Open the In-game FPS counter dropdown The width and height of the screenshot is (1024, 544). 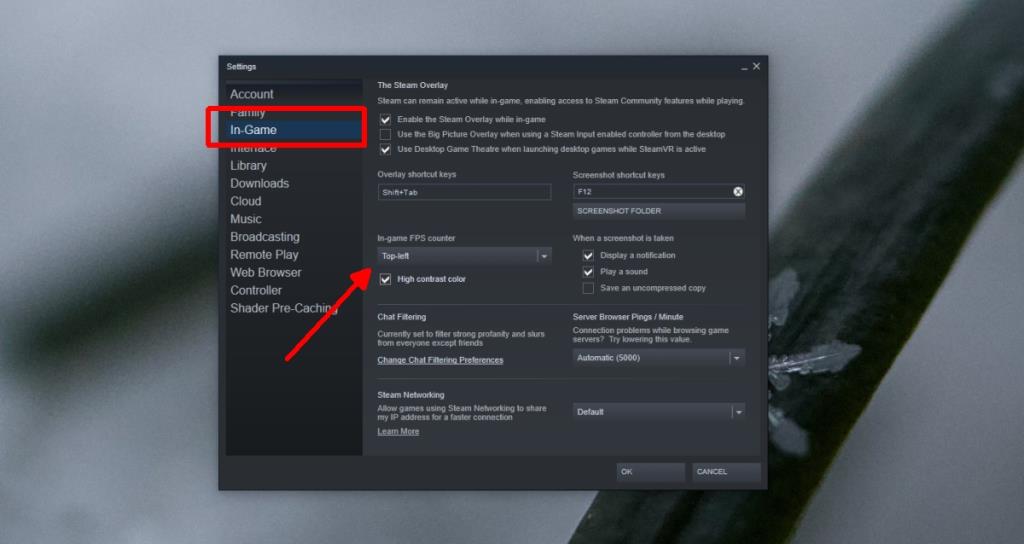[464, 256]
